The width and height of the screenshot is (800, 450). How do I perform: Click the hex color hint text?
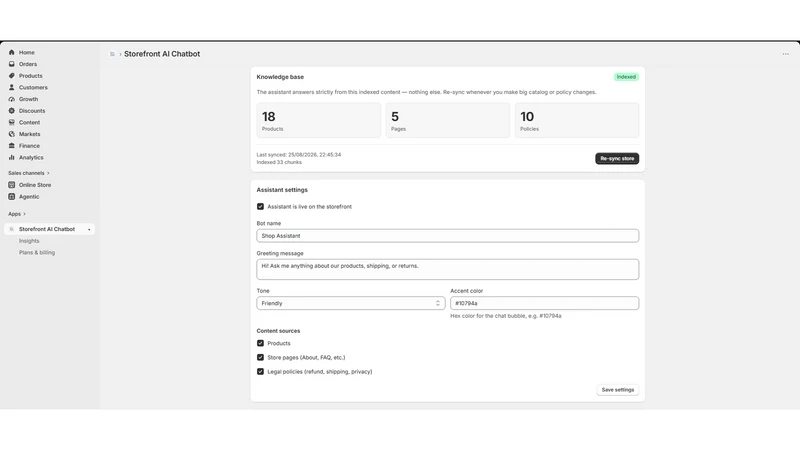click(506, 316)
